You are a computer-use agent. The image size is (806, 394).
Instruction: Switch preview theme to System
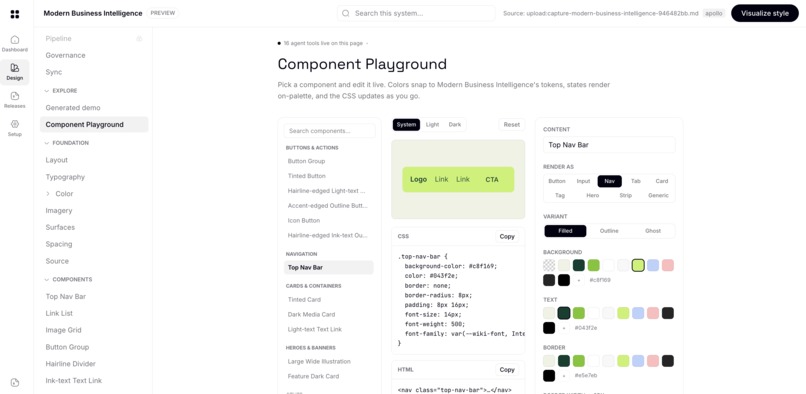tap(406, 124)
